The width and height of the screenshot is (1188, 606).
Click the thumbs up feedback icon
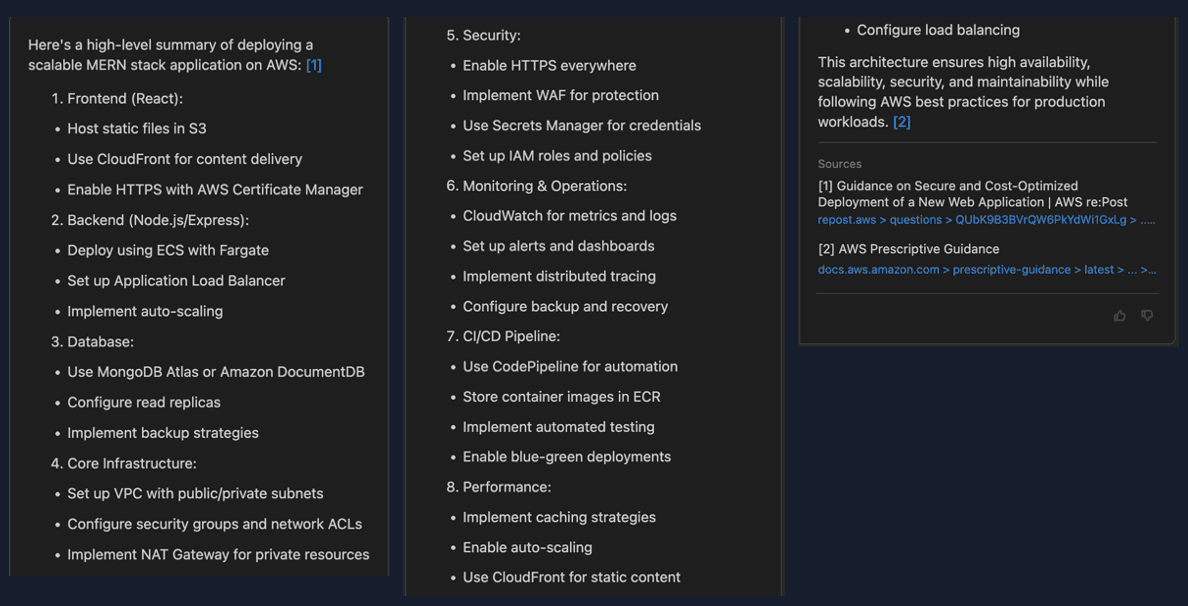coord(1119,316)
